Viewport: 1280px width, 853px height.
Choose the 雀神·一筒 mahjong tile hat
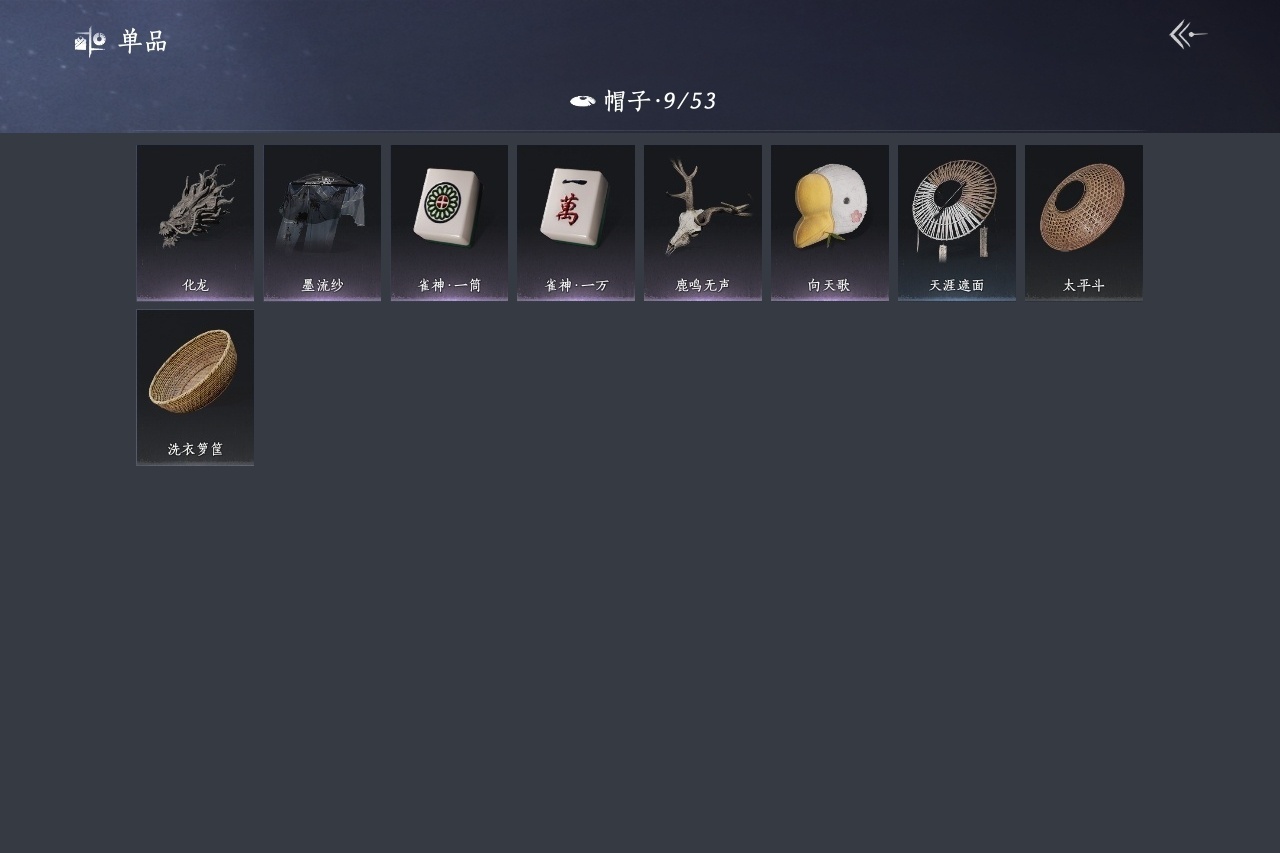pyautogui.click(x=449, y=222)
